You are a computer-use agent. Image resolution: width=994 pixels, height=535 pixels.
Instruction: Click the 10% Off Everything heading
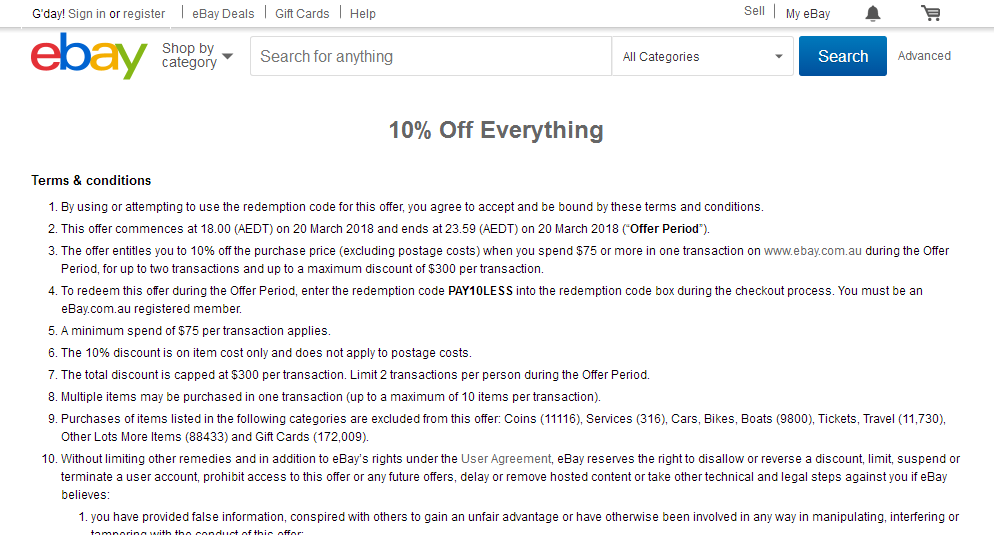pyautogui.click(x=496, y=130)
